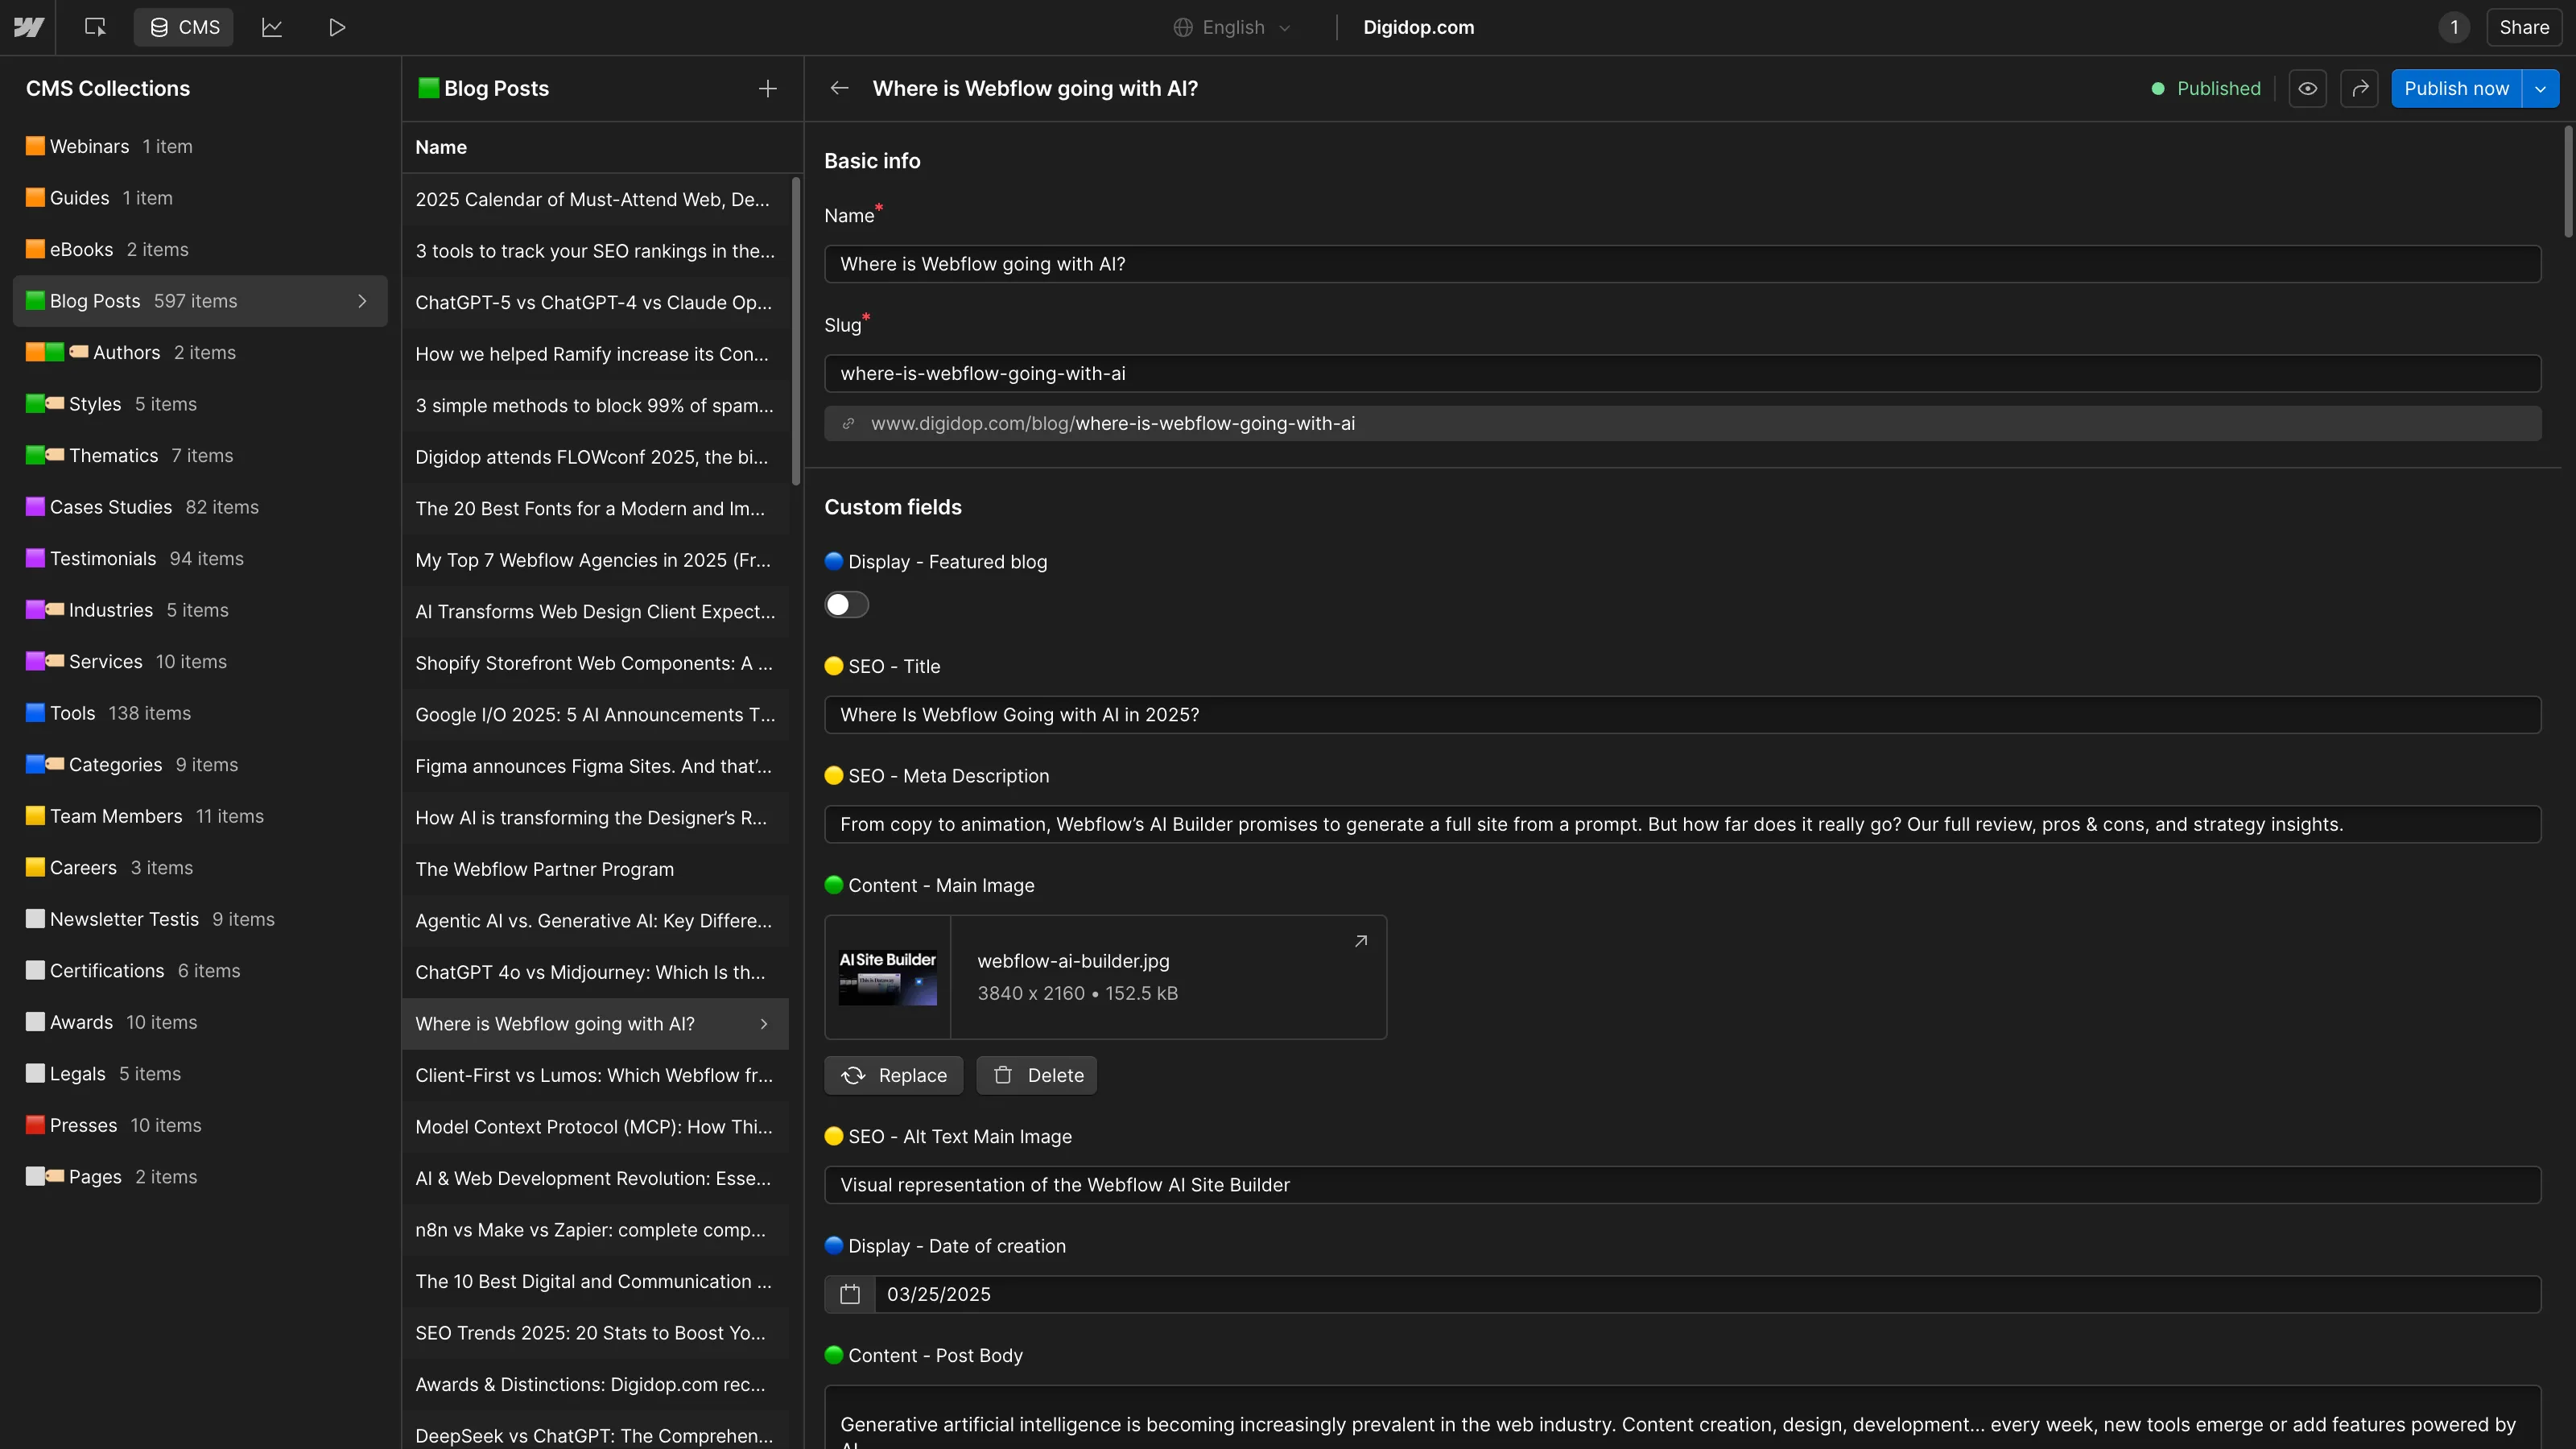Click the Slug input field

(x=1682, y=373)
